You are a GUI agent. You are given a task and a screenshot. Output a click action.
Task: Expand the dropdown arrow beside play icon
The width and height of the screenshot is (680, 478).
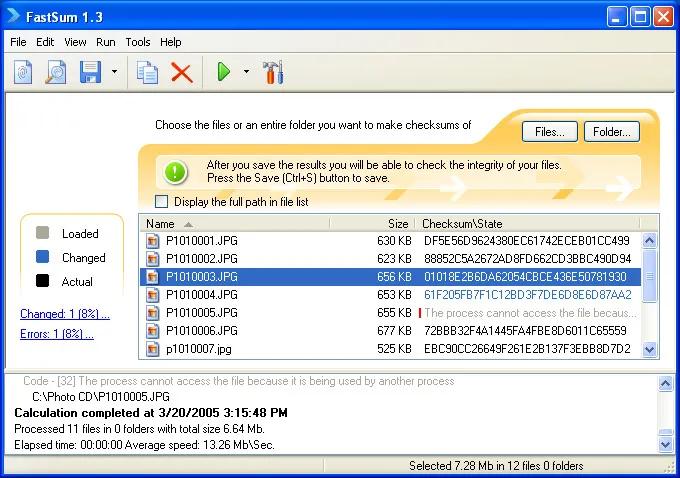(246, 72)
